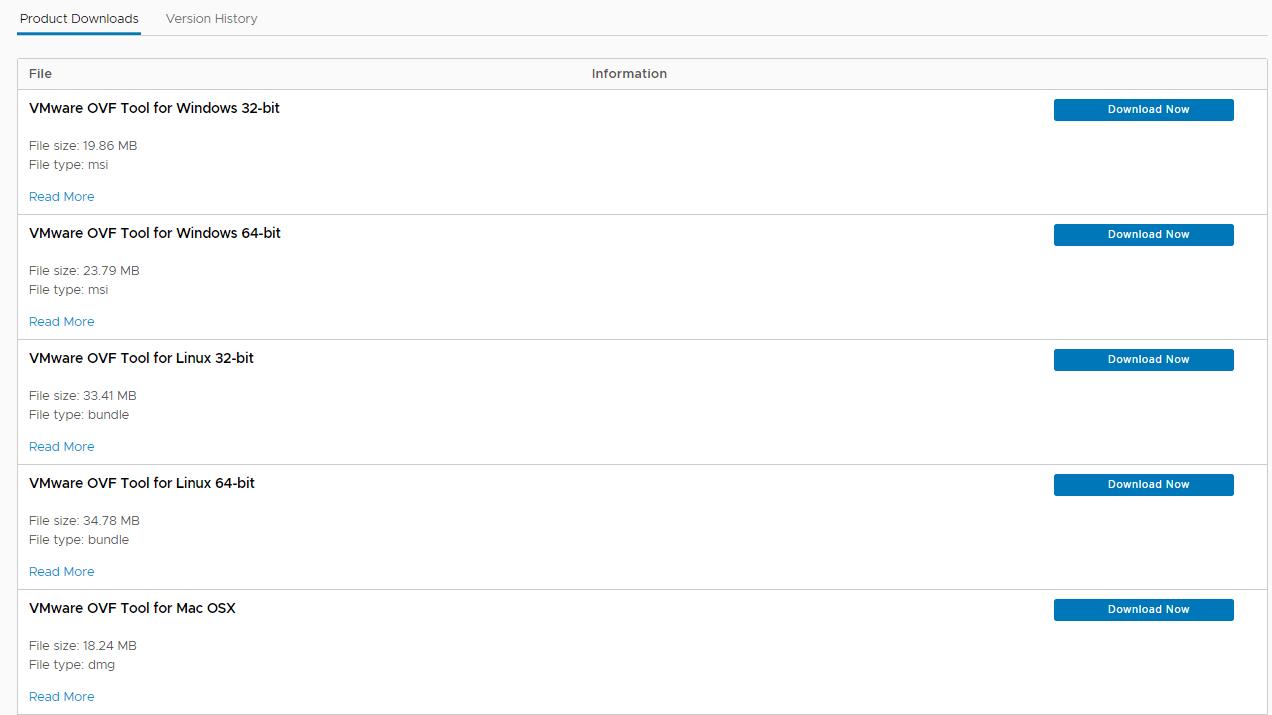The height and width of the screenshot is (715, 1272).
Task: Select the VMware OVF Tool for Windows 32-bit title
Action: click(155, 108)
